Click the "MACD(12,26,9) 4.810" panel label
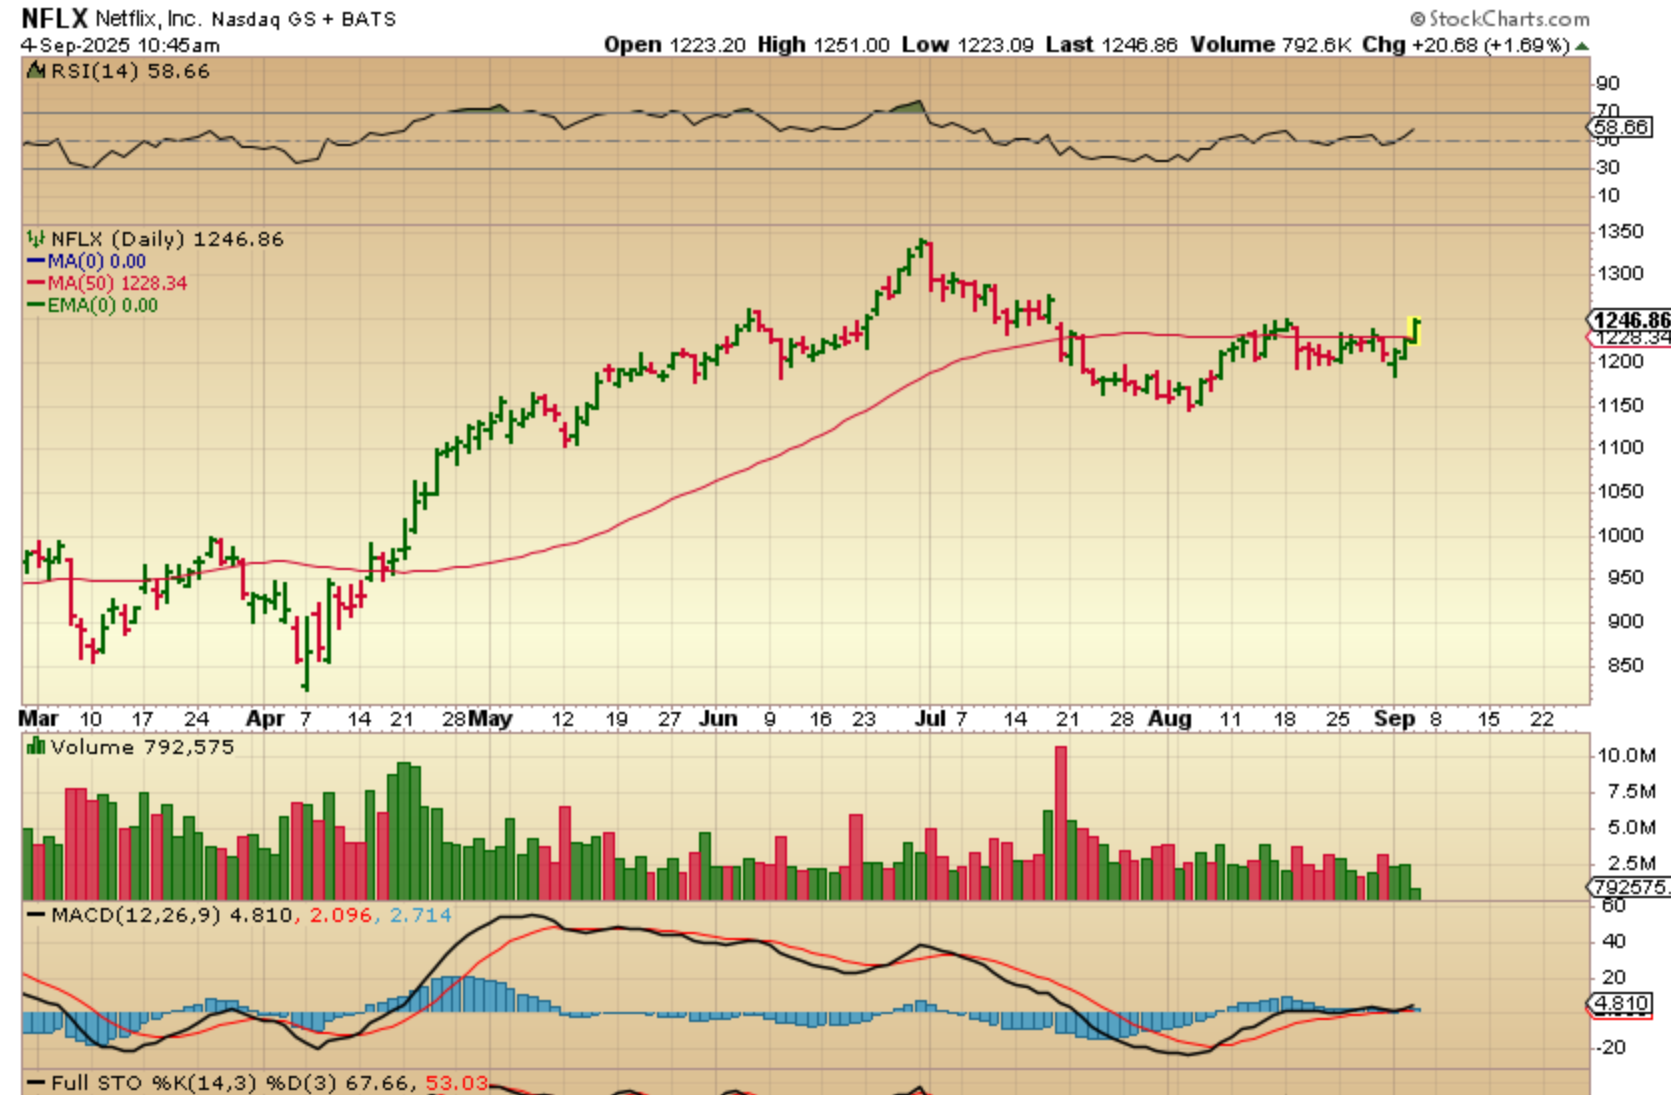Screen dimensions: 1671x1095 172,915
